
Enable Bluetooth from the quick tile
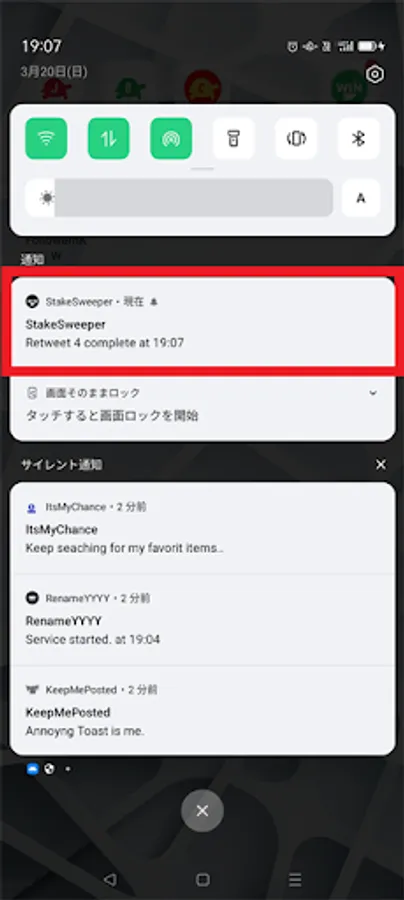(x=359, y=138)
